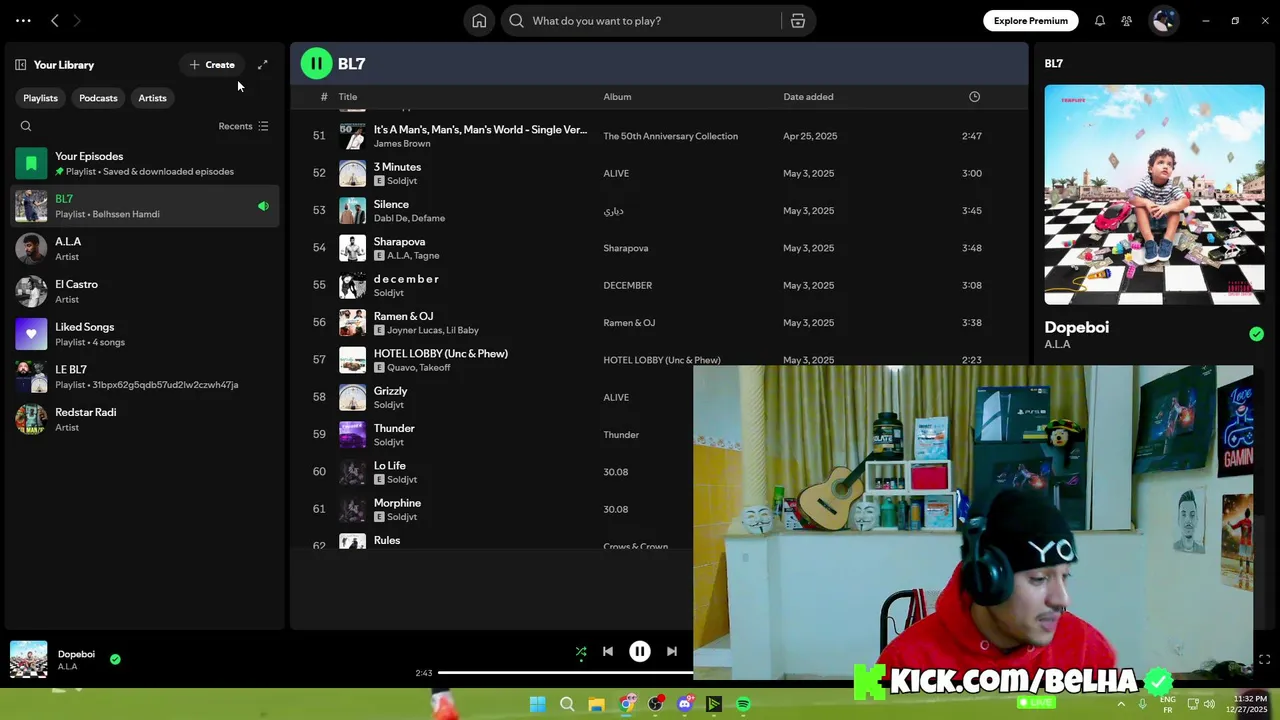Image resolution: width=1280 pixels, height=720 pixels.
Task: Open the three-dot app menu
Action: (23, 21)
